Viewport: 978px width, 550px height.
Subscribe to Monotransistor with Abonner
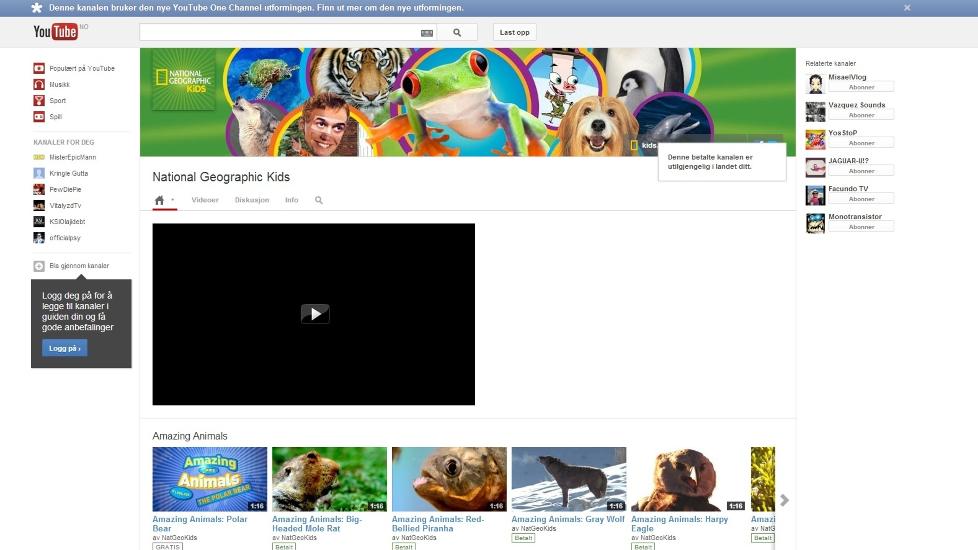pos(861,227)
